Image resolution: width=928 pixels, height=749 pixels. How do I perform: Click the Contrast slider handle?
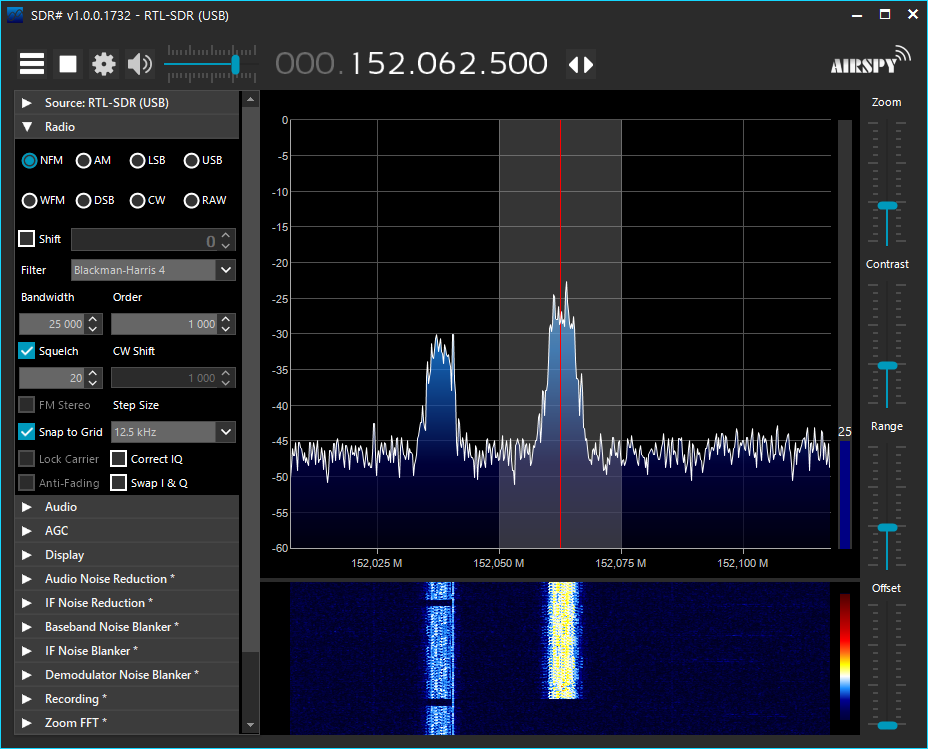pos(887,366)
